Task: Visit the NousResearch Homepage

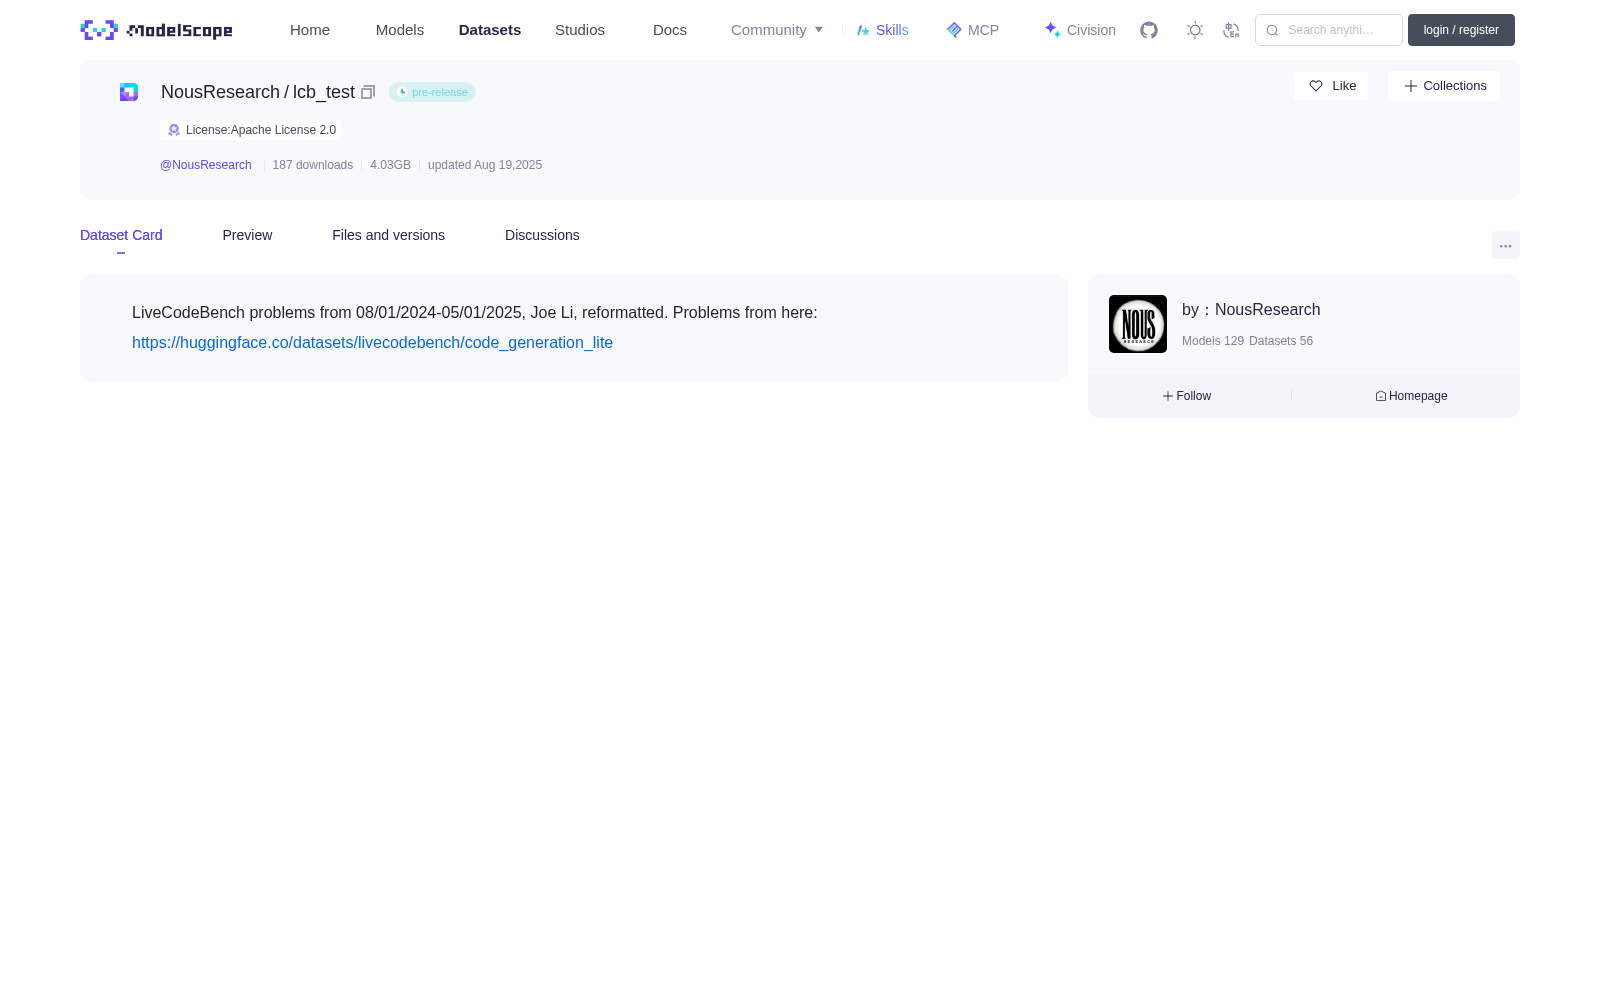Action: click(x=1411, y=396)
